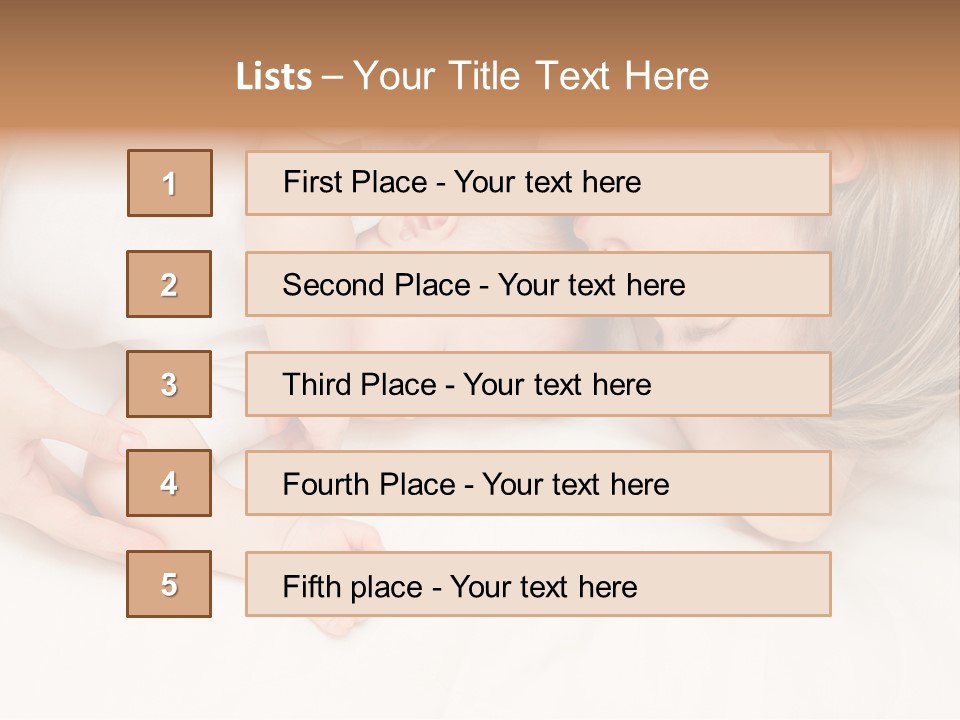
Task: Select "Your text here" in Third Place bar
Action: point(557,385)
